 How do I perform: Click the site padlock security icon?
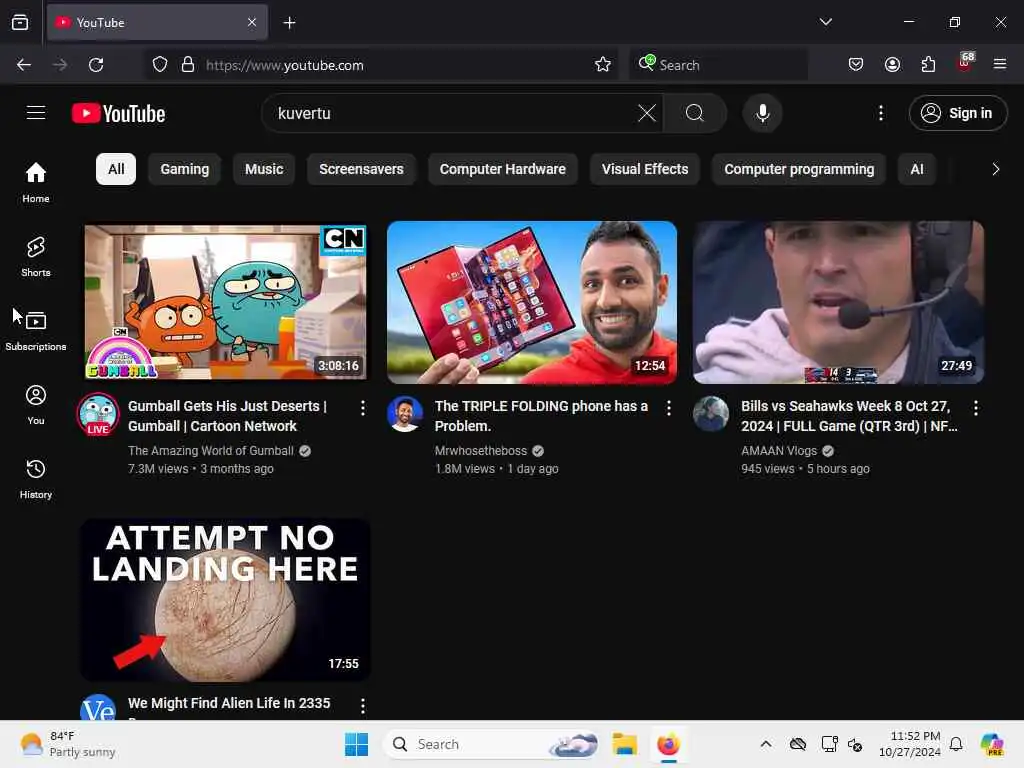click(x=188, y=65)
